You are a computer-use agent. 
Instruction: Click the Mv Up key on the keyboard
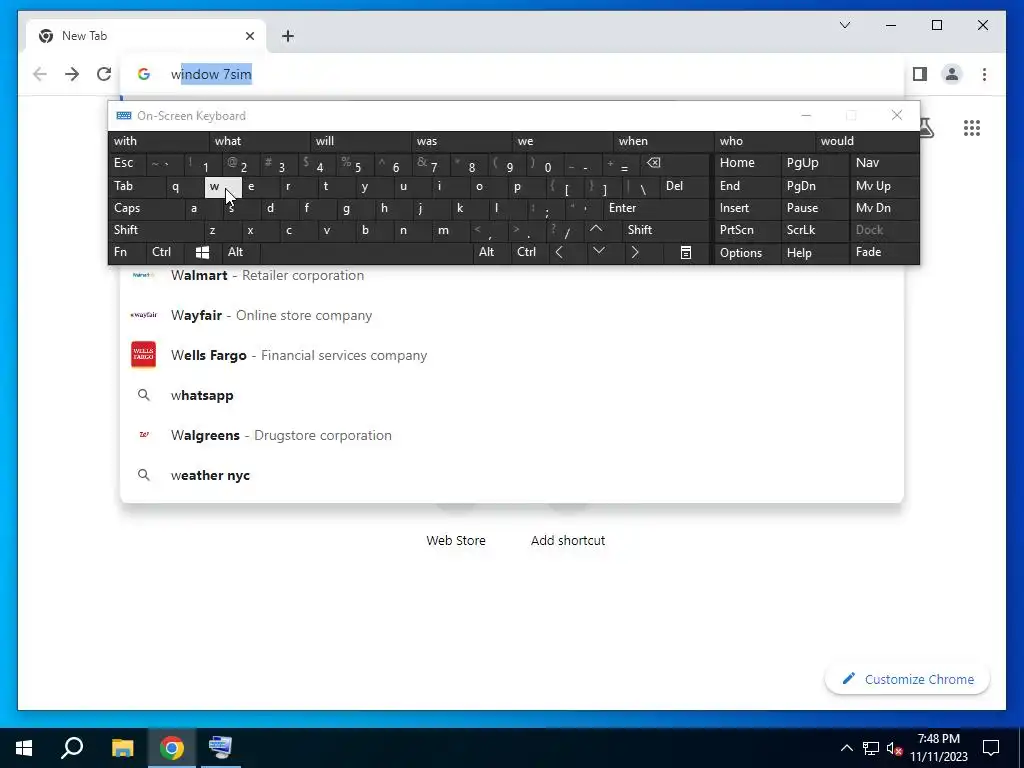[884, 186]
